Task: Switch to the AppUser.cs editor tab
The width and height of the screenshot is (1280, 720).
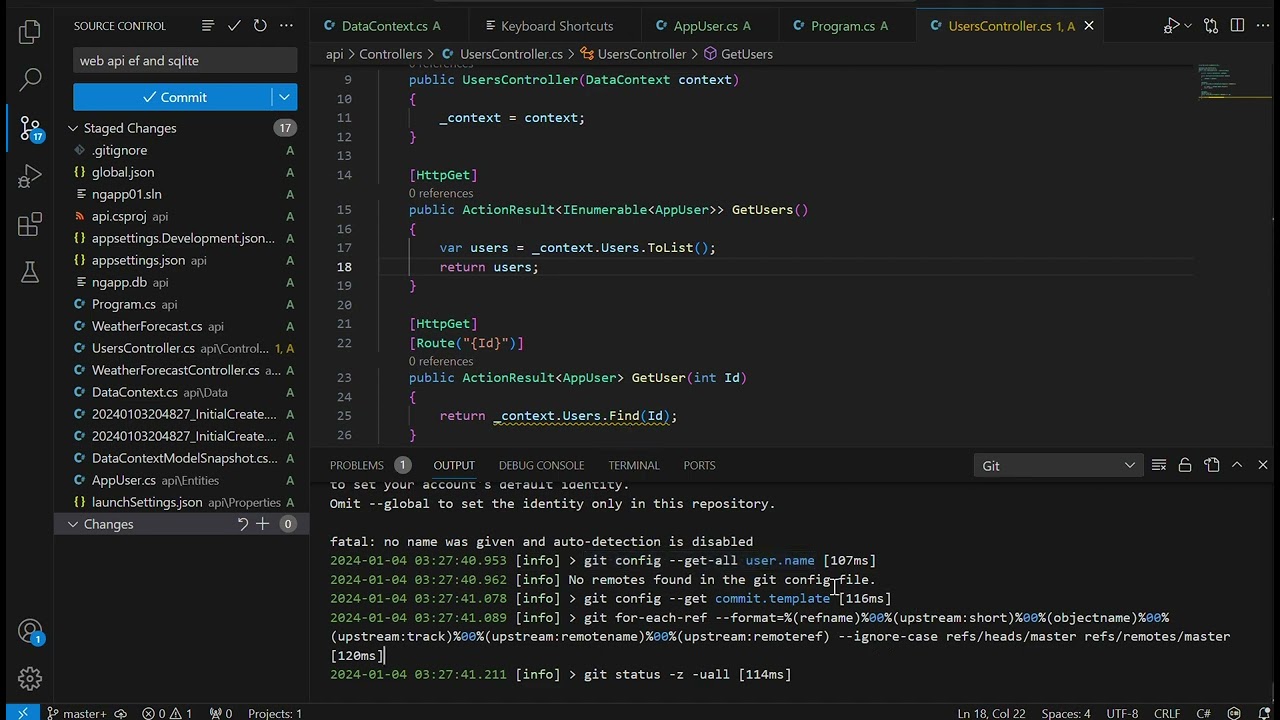Action: [x=703, y=26]
